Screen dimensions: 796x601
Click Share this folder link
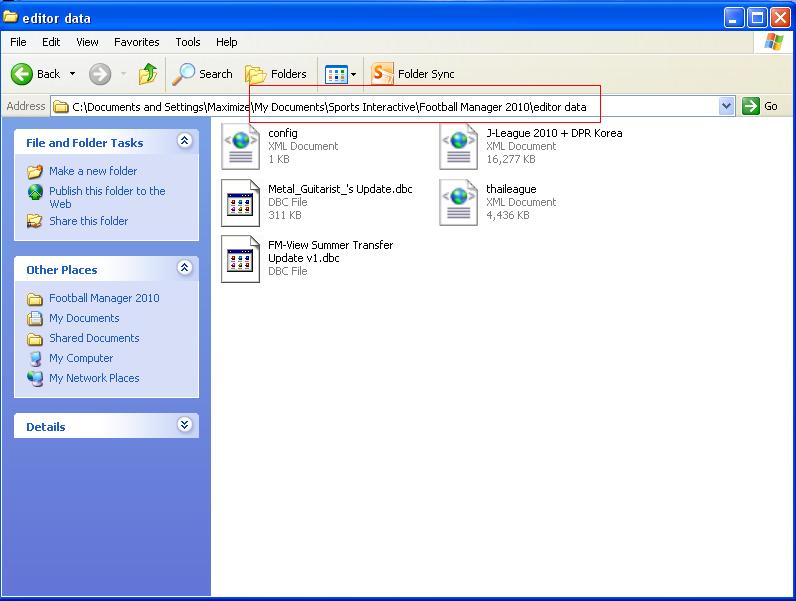pyautogui.click(x=88, y=221)
